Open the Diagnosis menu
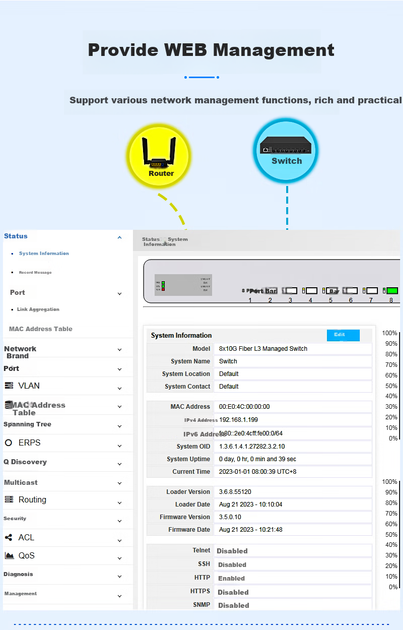 tap(18, 574)
